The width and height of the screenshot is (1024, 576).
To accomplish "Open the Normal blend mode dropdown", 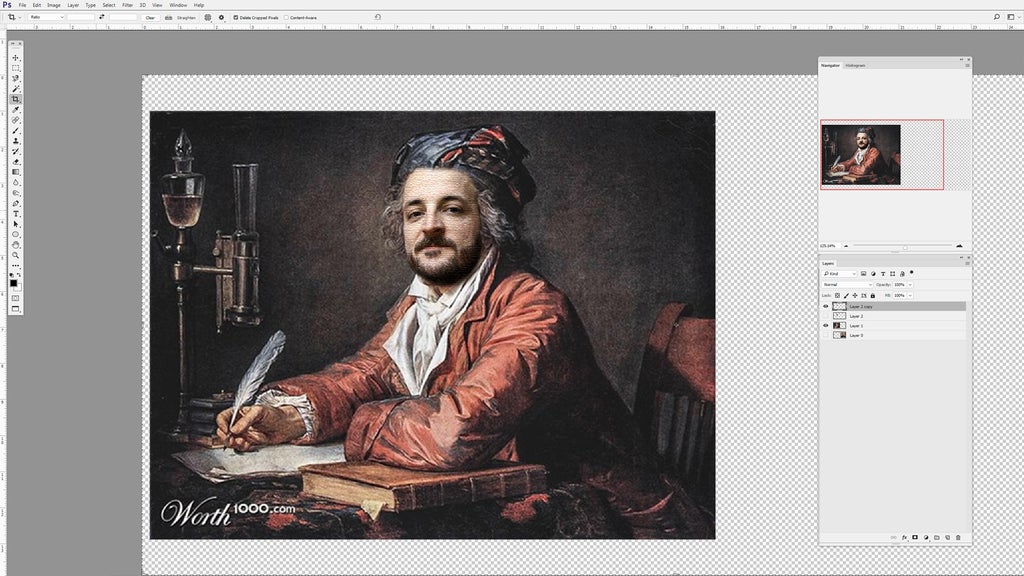I will tap(847, 285).
